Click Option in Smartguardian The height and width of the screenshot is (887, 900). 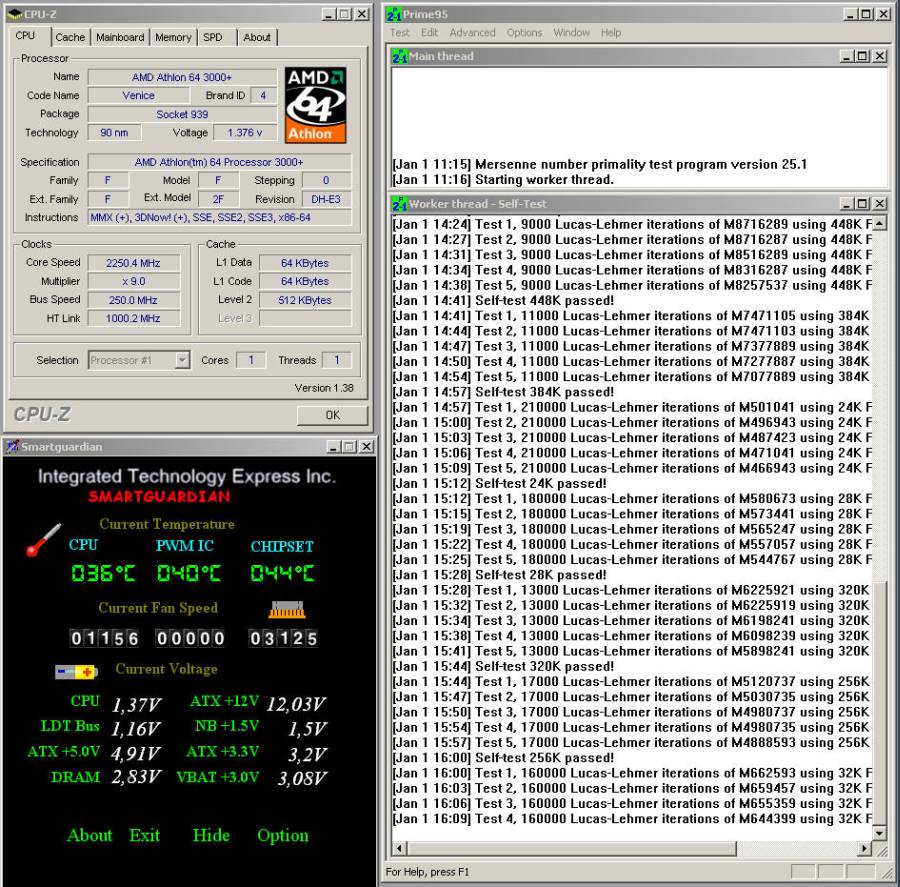tap(282, 836)
